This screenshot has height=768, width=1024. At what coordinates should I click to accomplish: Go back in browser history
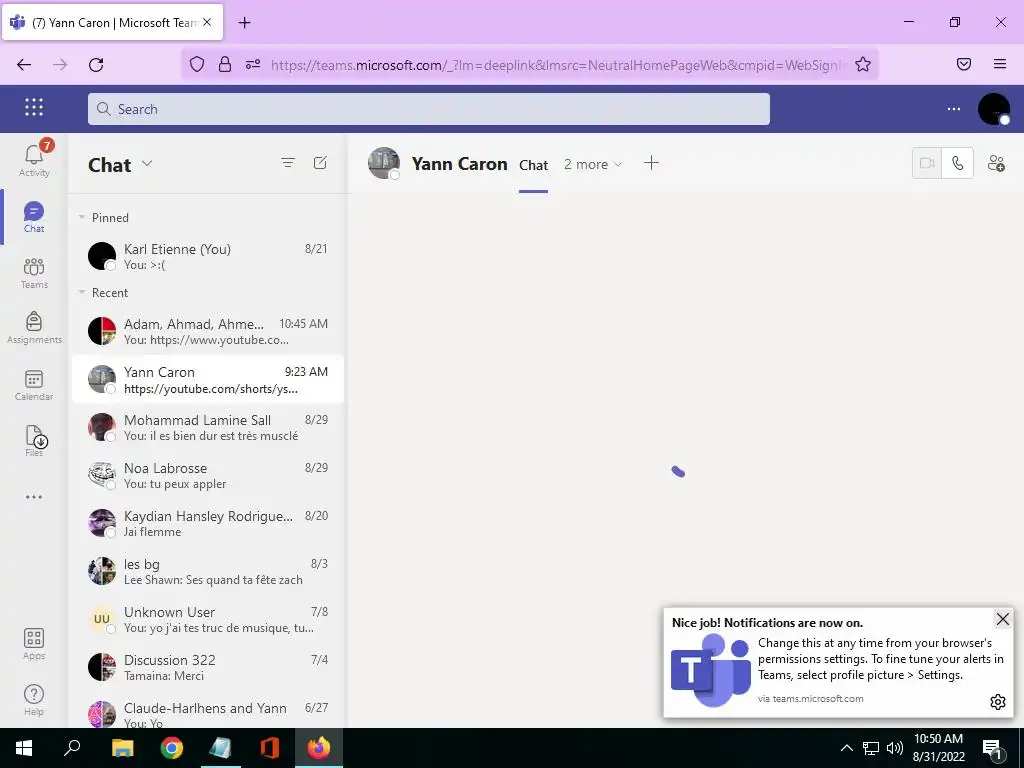tap(24, 65)
